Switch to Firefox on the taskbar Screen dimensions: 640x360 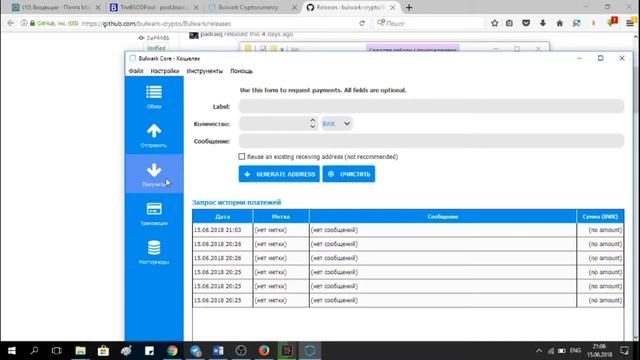tap(264, 351)
